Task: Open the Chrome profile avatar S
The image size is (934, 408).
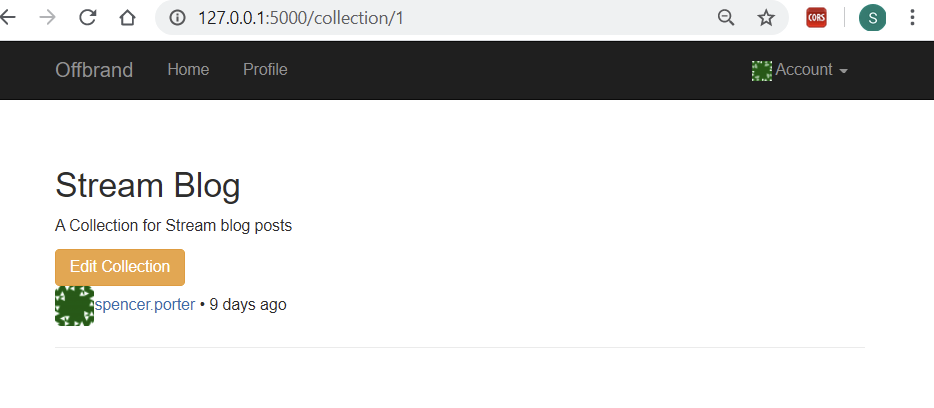Action: 872,18
